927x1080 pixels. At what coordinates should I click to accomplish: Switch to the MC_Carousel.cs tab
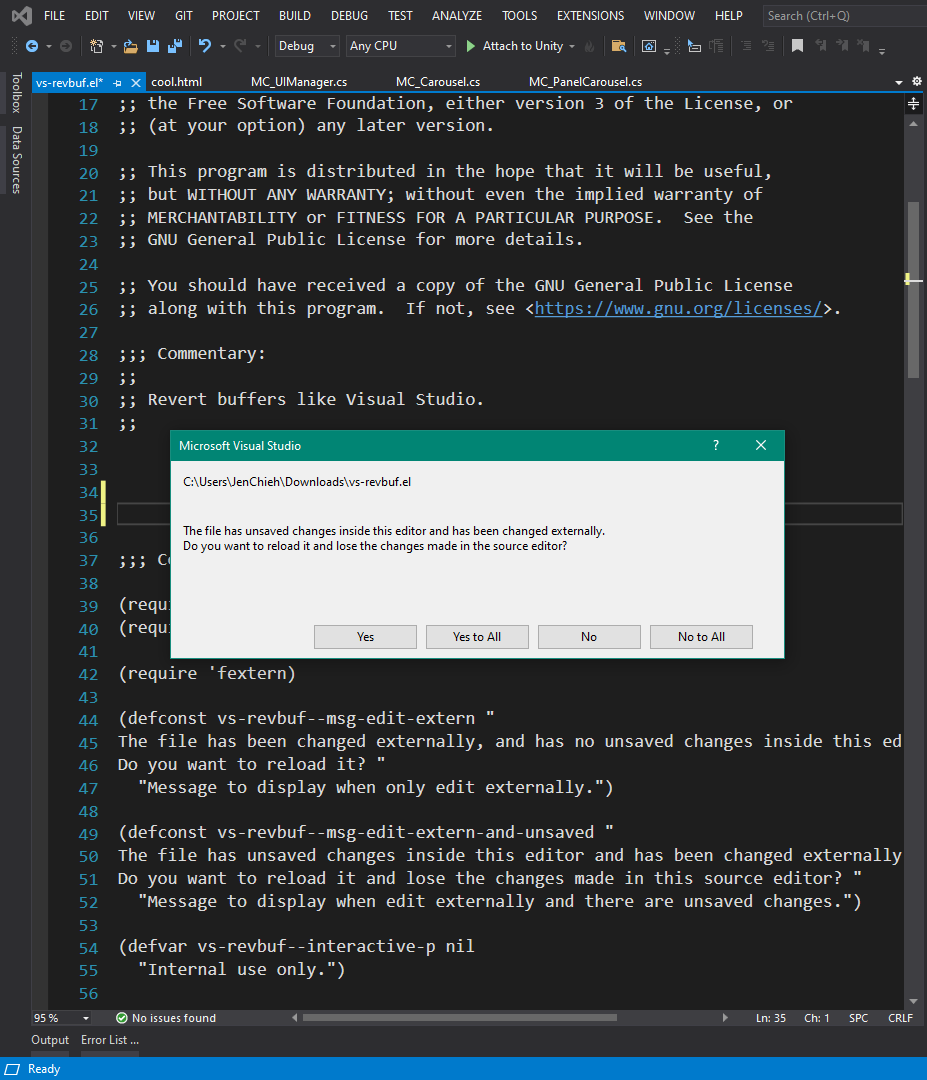(438, 82)
